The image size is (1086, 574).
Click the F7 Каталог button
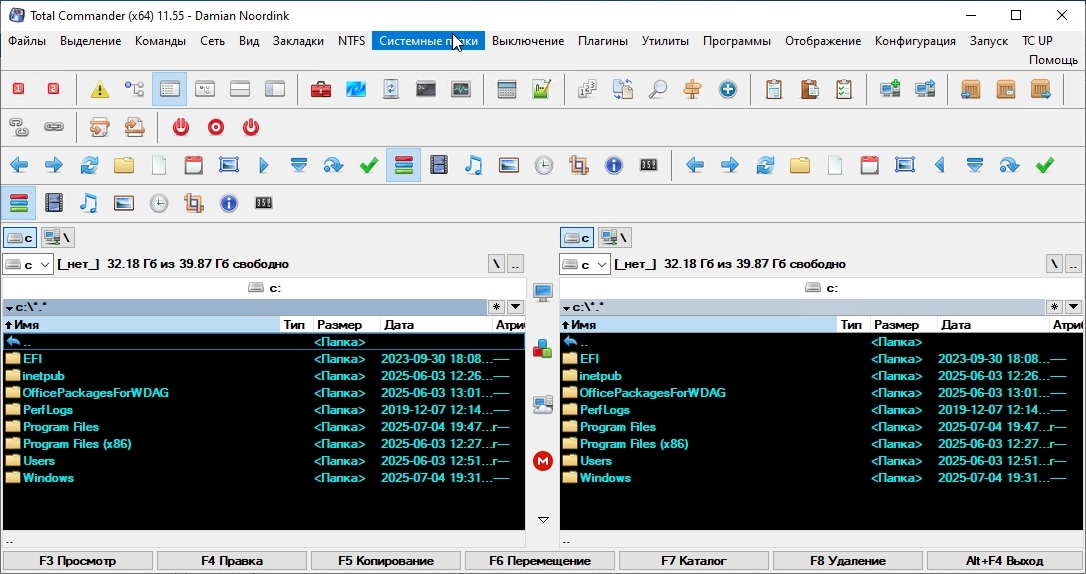click(x=694, y=561)
